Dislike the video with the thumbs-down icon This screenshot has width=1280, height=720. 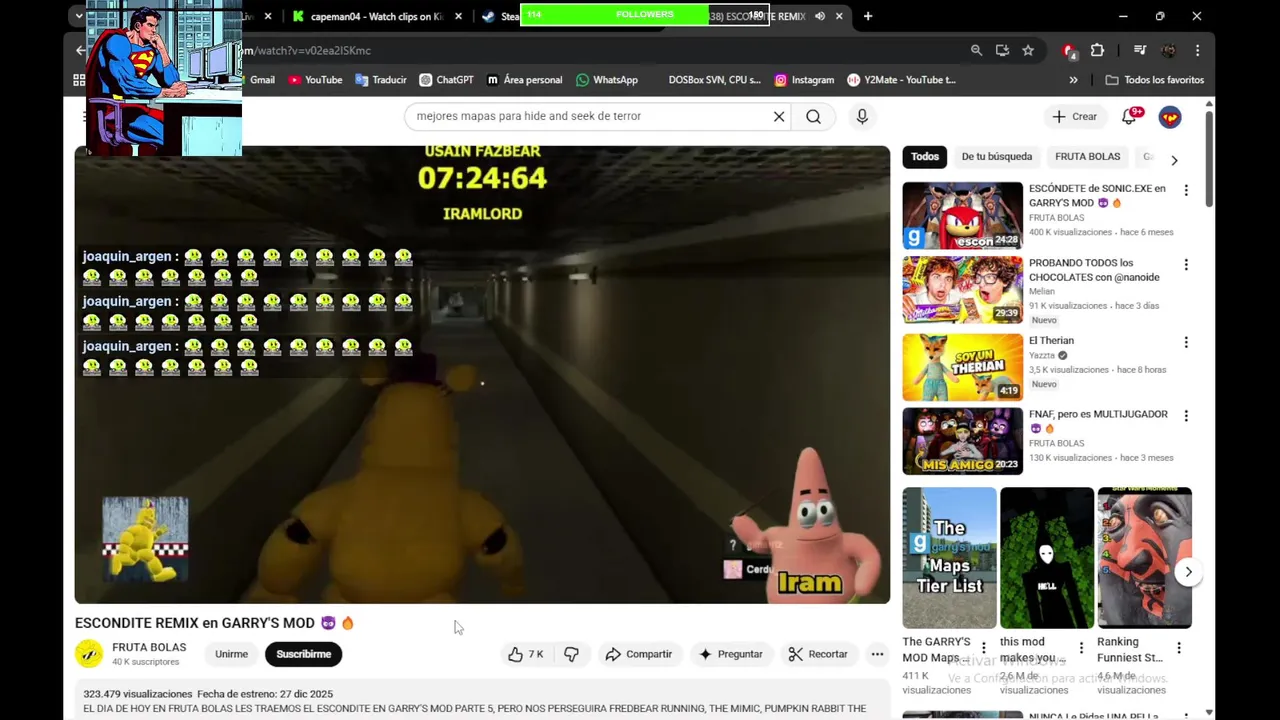pos(571,654)
